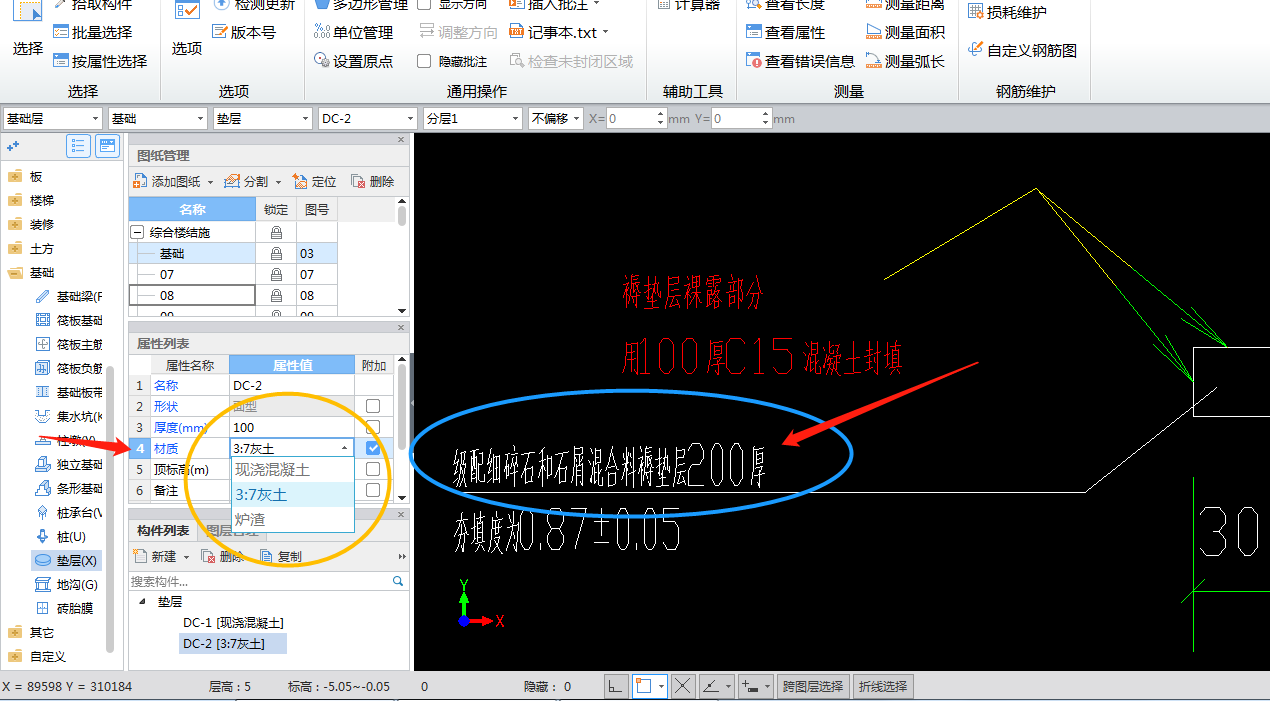This screenshot has height=701, width=1270.
Task: Click 设置原点 set origin tool
Action: pos(353,61)
